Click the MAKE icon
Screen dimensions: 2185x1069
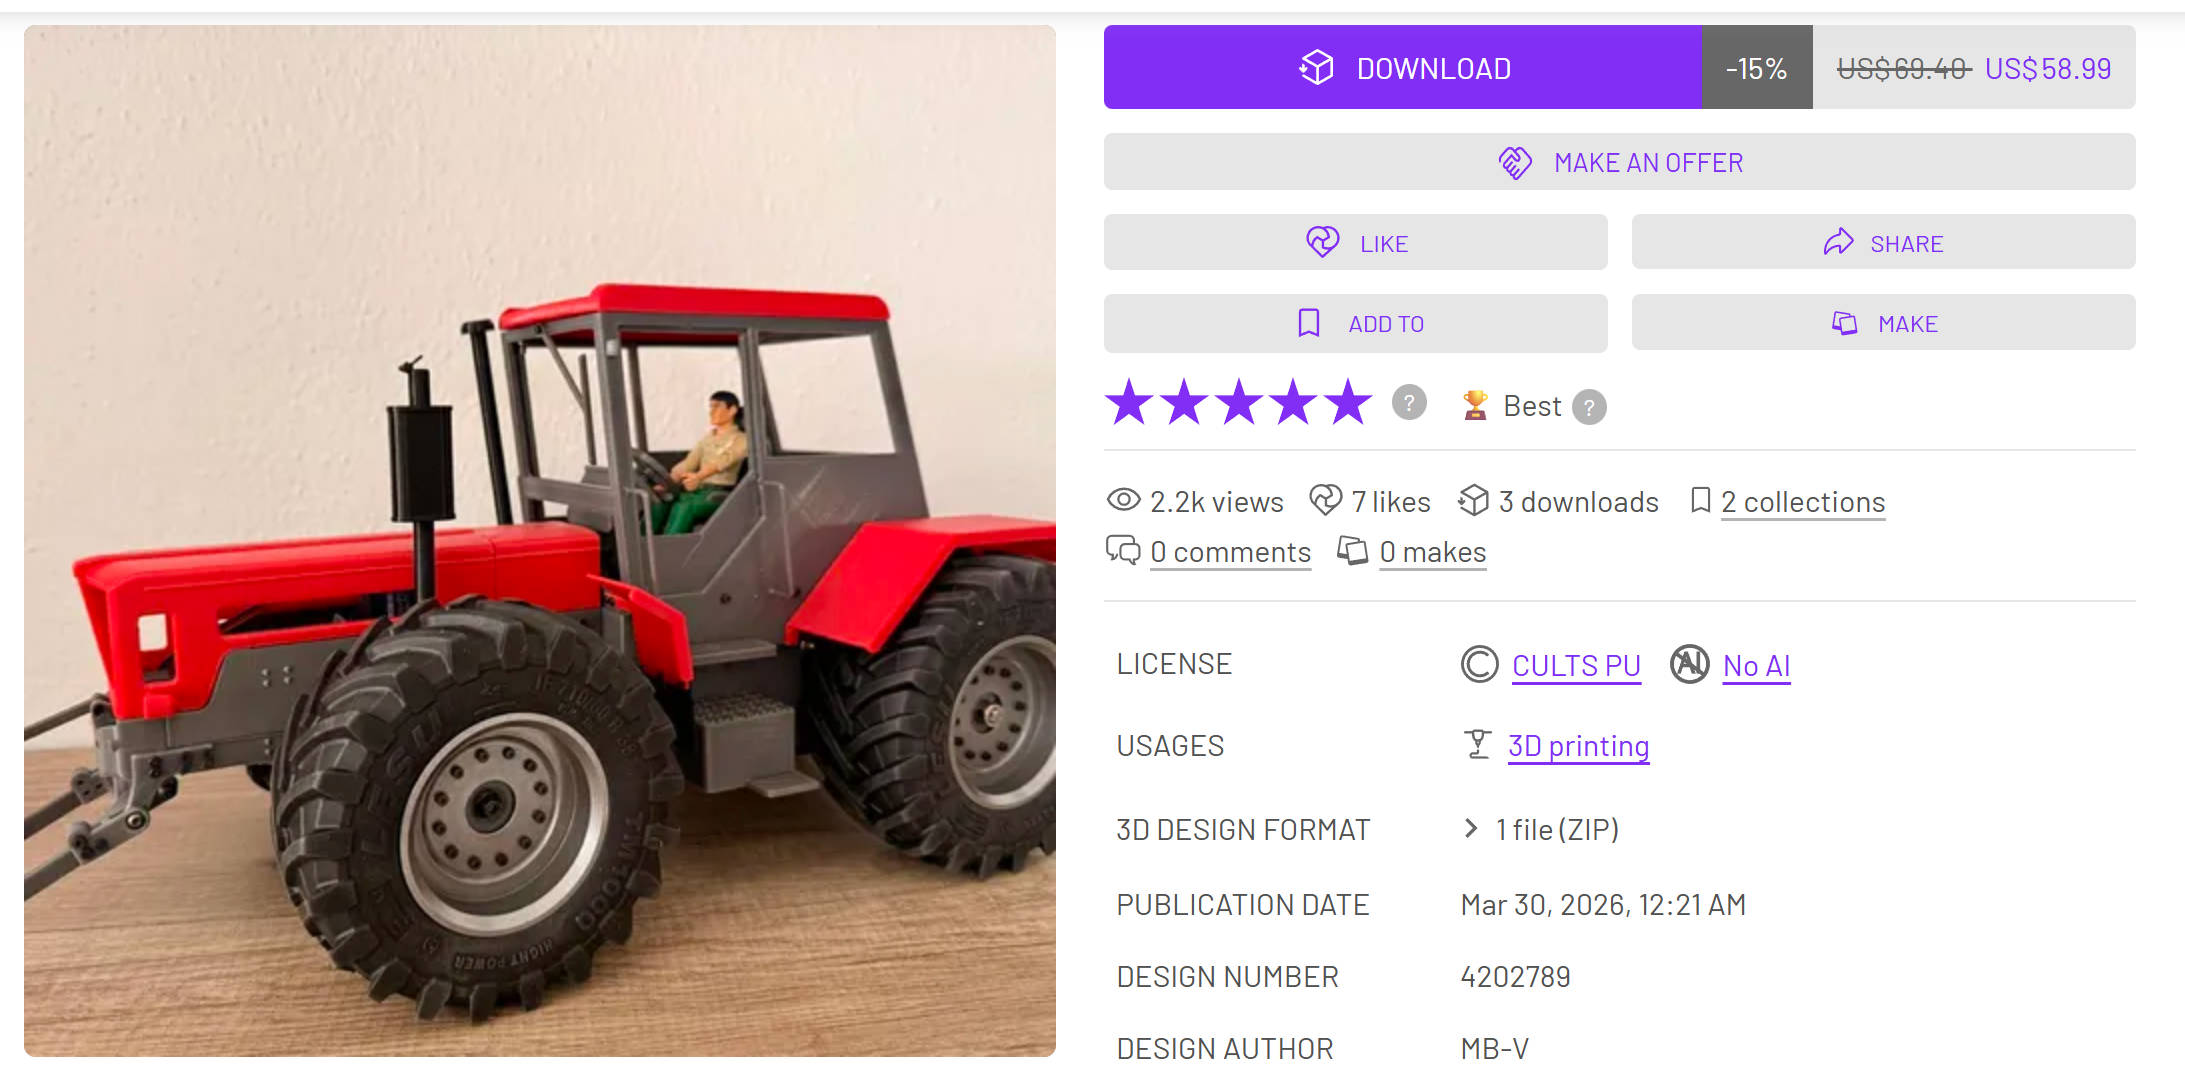(x=1844, y=323)
